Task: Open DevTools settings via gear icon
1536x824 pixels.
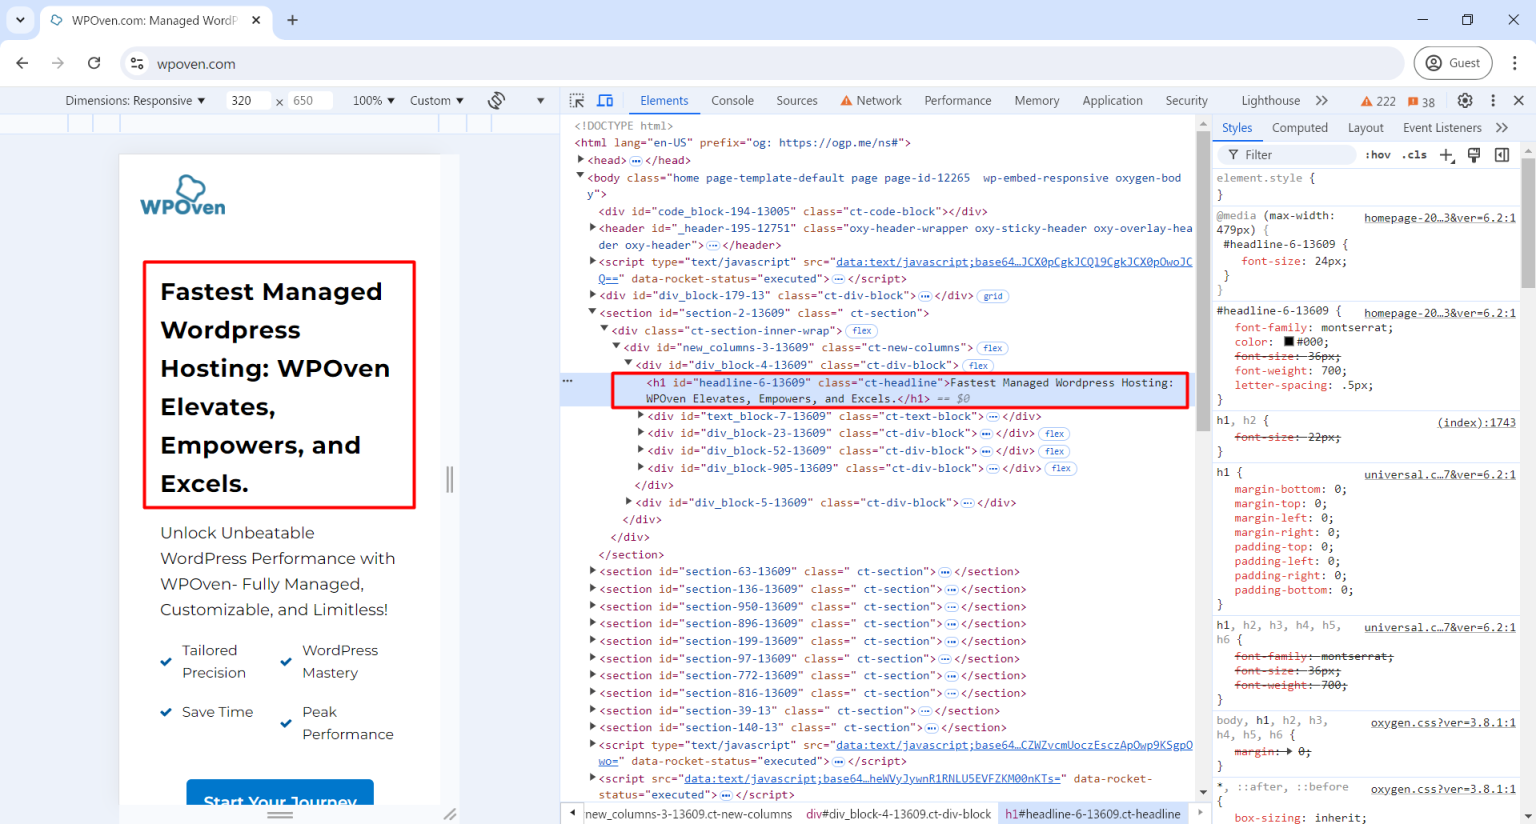Action: click(1465, 100)
